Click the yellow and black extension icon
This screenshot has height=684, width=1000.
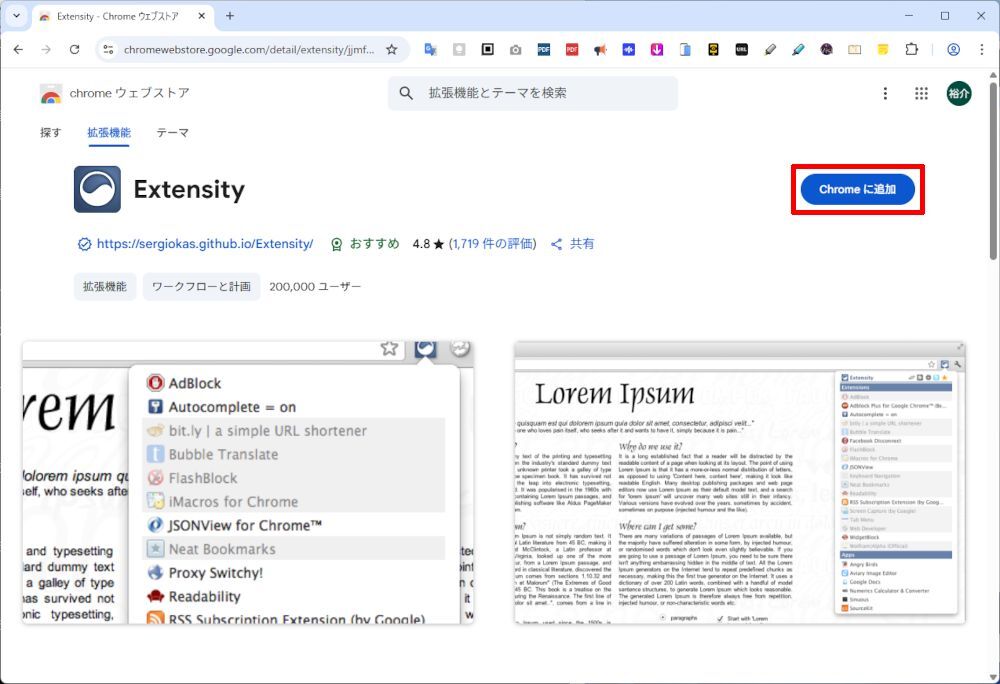[713, 50]
